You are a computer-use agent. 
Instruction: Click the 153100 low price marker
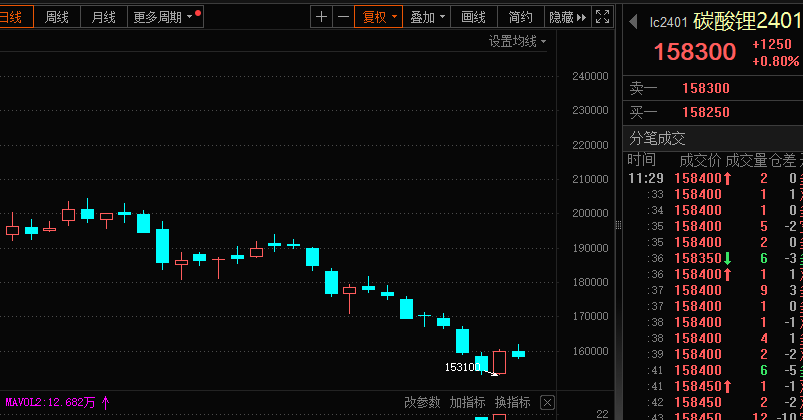(464, 367)
